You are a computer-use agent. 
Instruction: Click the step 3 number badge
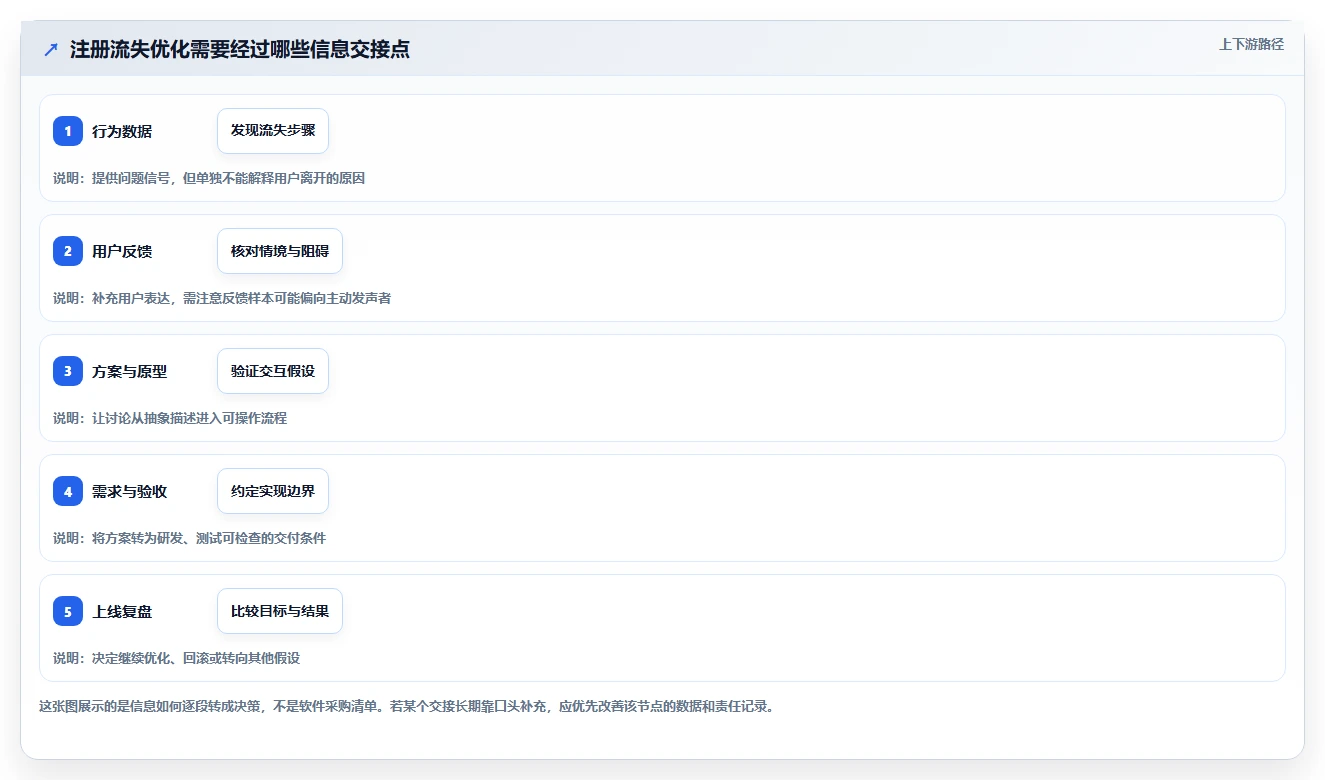click(x=68, y=371)
